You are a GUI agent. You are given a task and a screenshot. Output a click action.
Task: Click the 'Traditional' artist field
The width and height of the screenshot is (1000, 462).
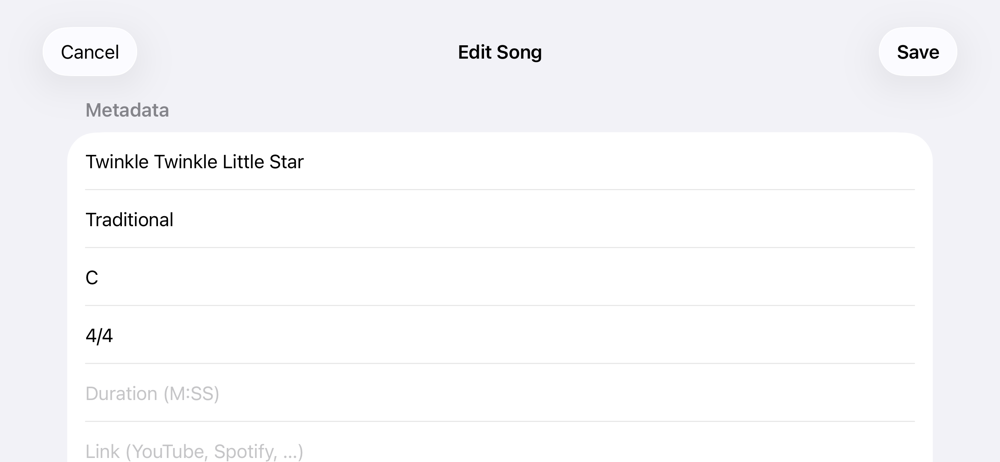tap(500, 220)
